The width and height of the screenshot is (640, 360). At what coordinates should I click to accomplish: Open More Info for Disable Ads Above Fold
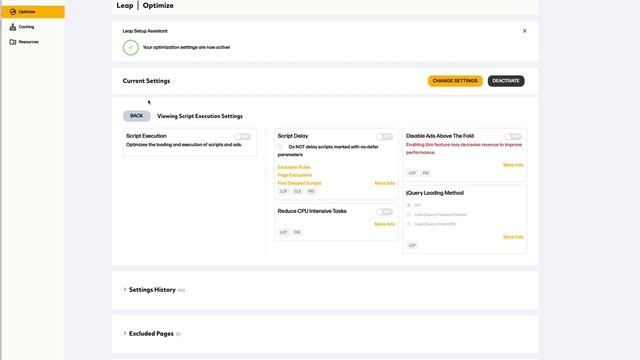pos(513,165)
